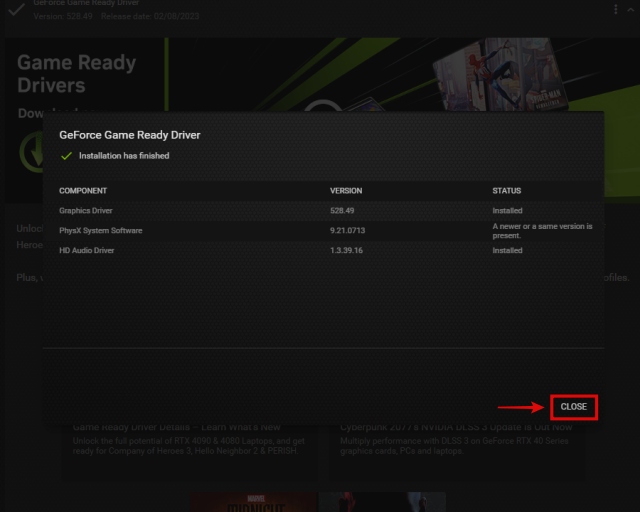Click the STATUS column header
640x512 pixels.
click(x=506, y=190)
